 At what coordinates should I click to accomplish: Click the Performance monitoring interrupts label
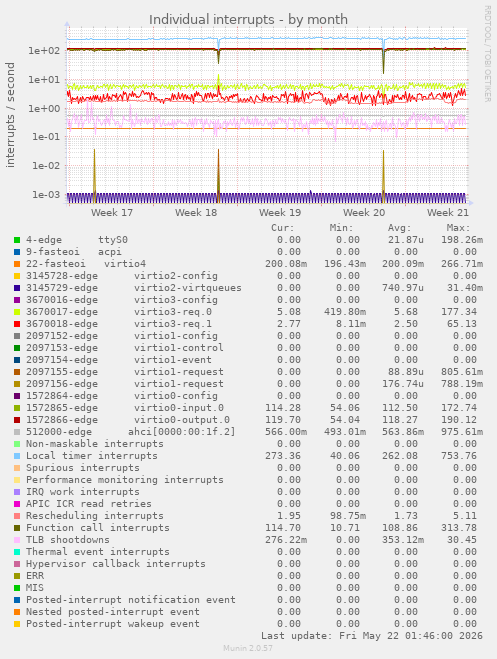click(x=125, y=480)
